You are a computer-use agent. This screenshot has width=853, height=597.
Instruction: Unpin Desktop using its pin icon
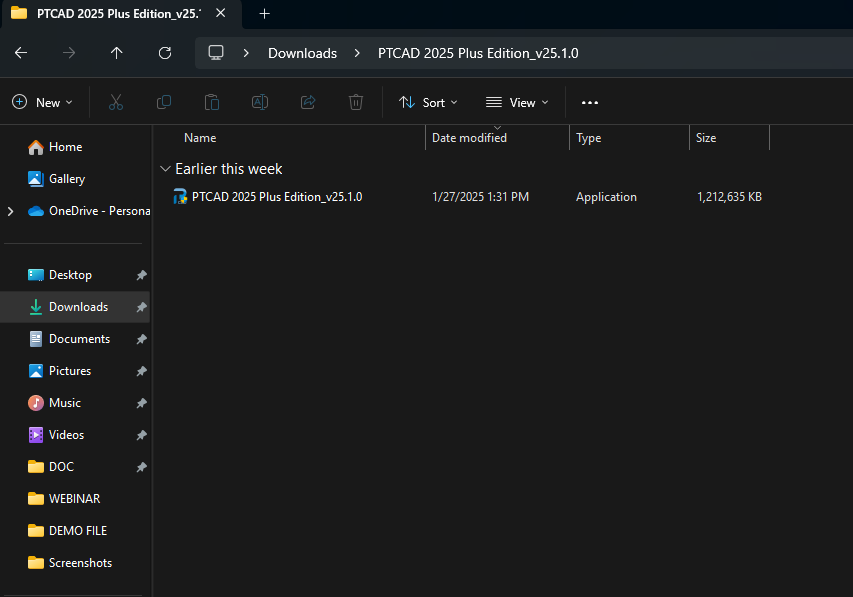(141, 275)
